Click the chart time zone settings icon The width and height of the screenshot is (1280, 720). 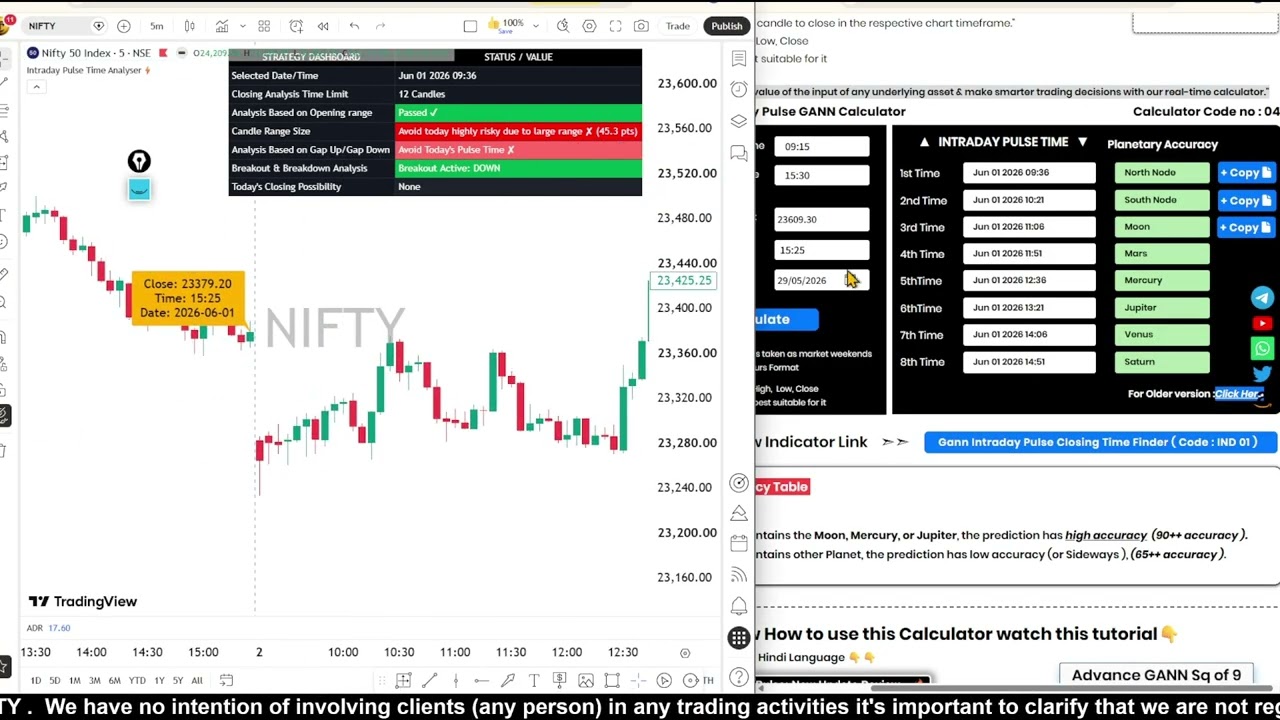click(x=685, y=653)
